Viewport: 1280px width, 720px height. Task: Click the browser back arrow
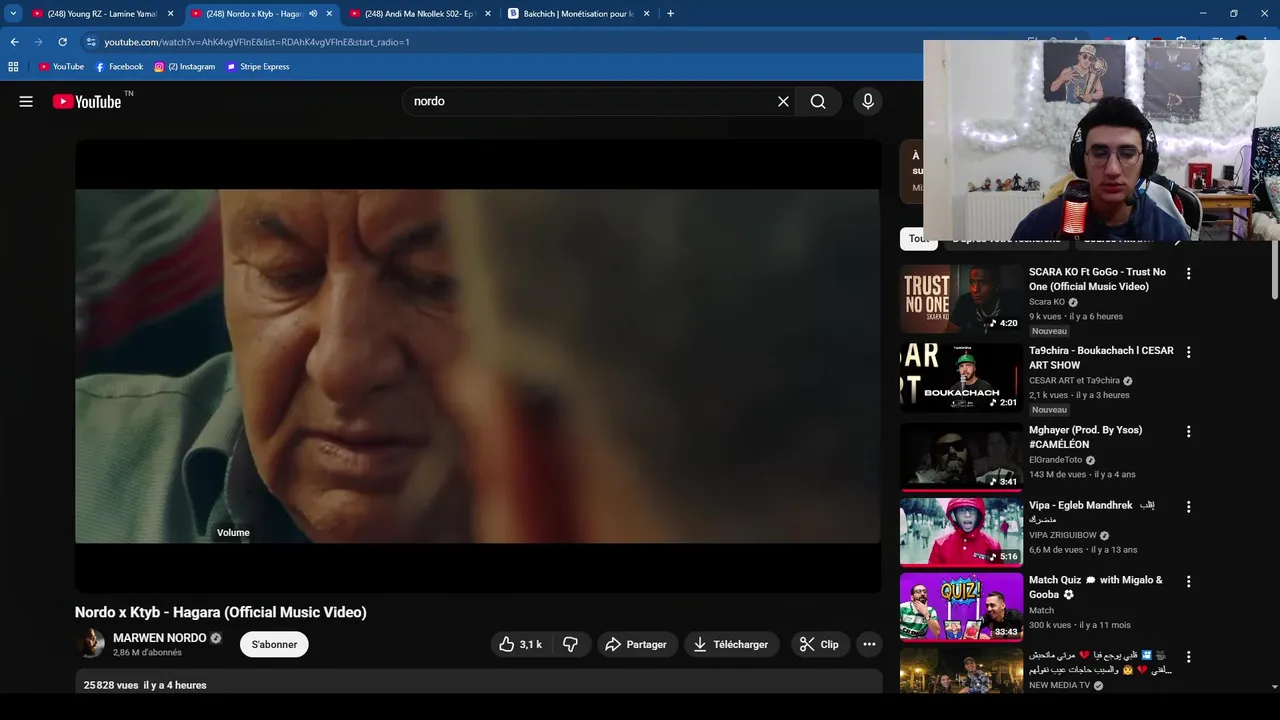tap(14, 42)
